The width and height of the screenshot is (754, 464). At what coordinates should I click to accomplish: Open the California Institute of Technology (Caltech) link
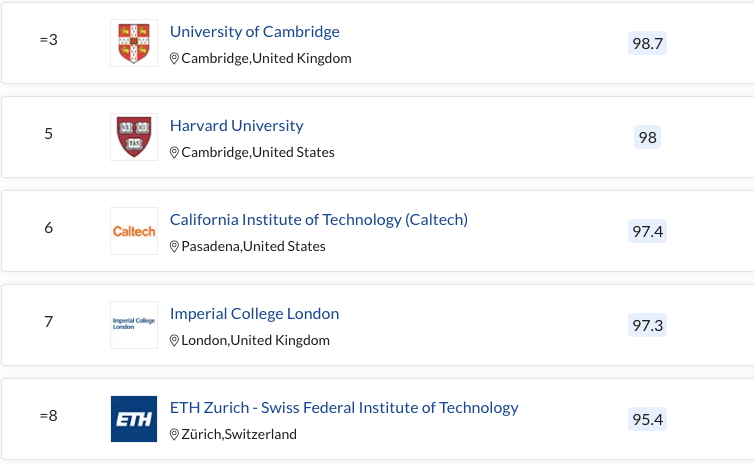point(318,220)
